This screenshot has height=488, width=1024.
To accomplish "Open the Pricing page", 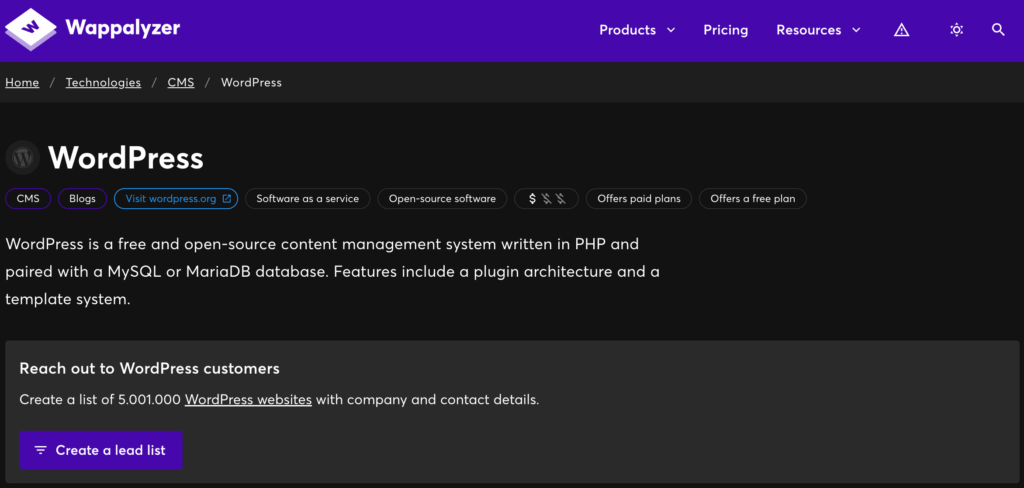I will (x=725, y=30).
